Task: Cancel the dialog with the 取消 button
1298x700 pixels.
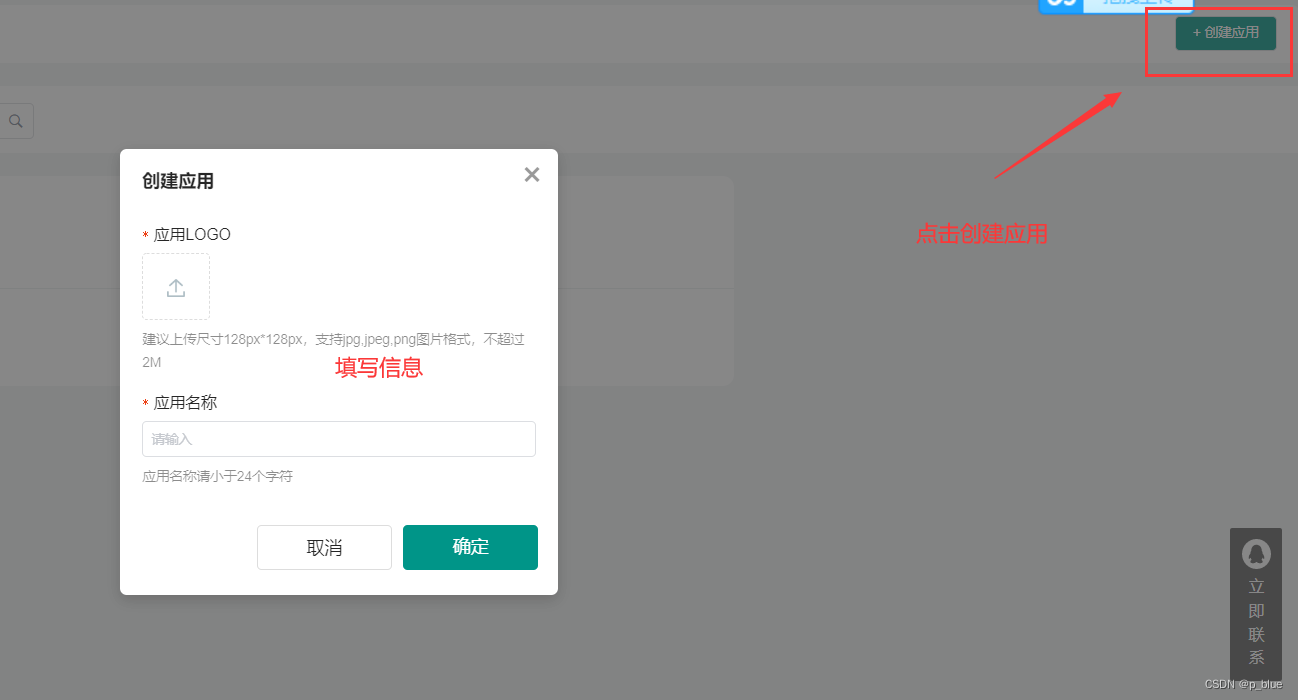Action: [x=324, y=547]
